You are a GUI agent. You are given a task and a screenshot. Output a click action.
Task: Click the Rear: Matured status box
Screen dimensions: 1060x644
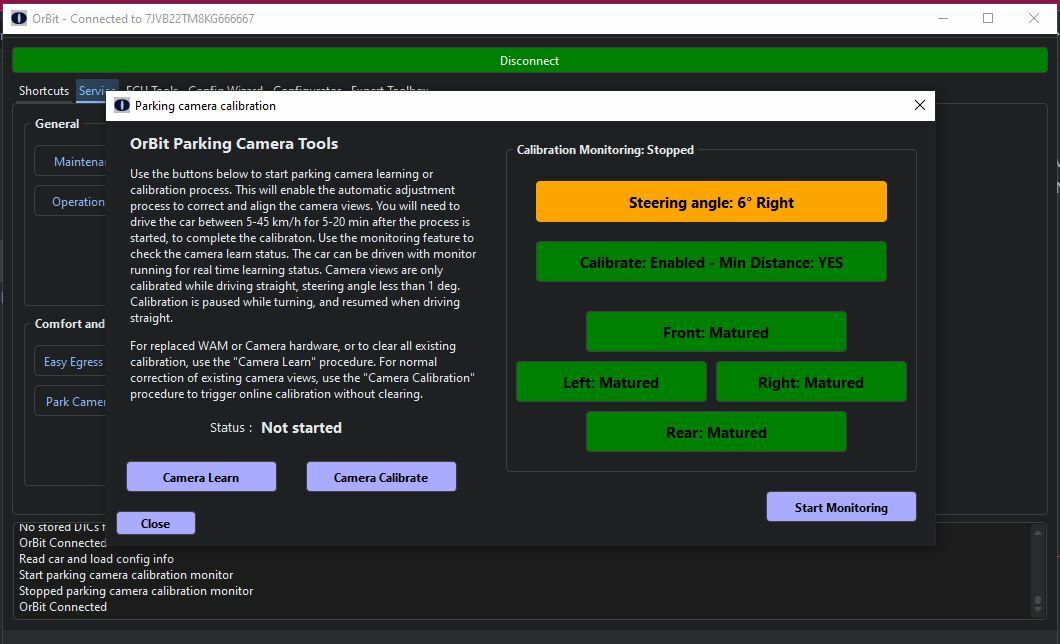coord(716,432)
